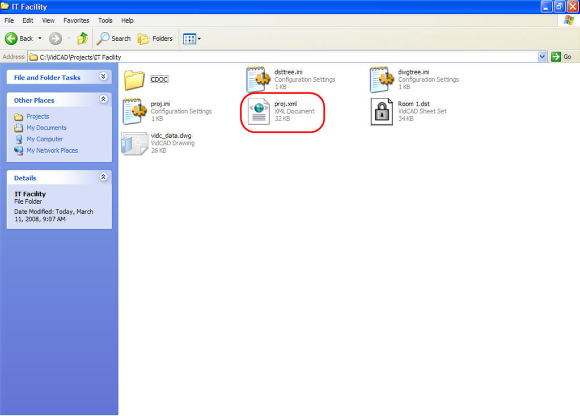Toggle the Folders pane
Image resolution: width=580 pixels, height=416 pixels.
pos(155,38)
